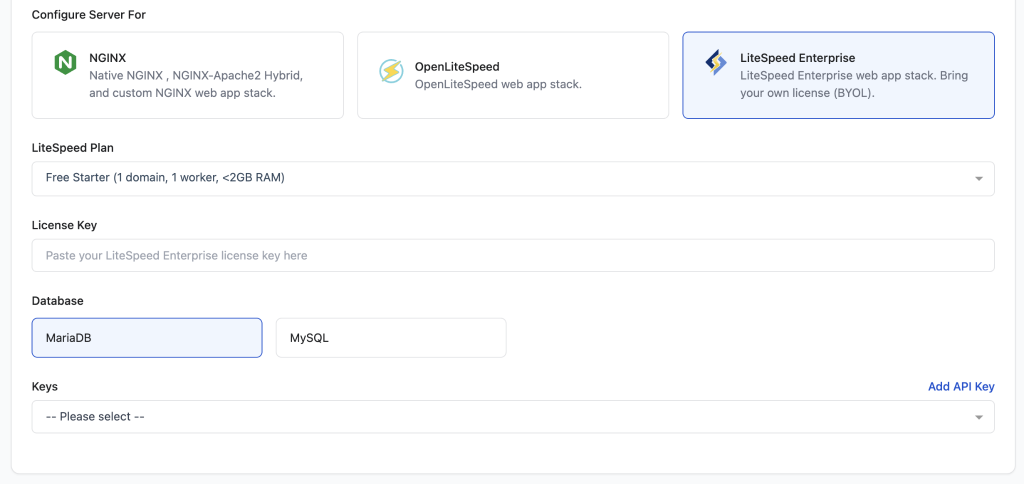The width and height of the screenshot is (1024, 484).
Task: Click the Bring your own license description
Action: 854,84
